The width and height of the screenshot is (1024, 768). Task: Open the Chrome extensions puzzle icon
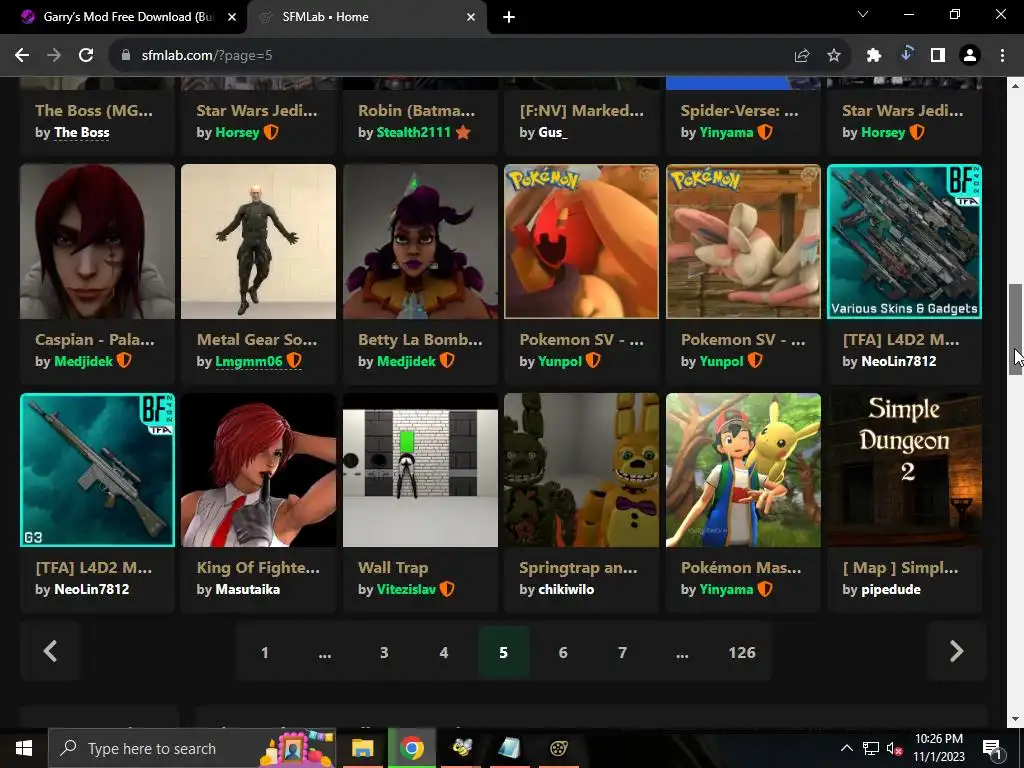pos(874,56)
